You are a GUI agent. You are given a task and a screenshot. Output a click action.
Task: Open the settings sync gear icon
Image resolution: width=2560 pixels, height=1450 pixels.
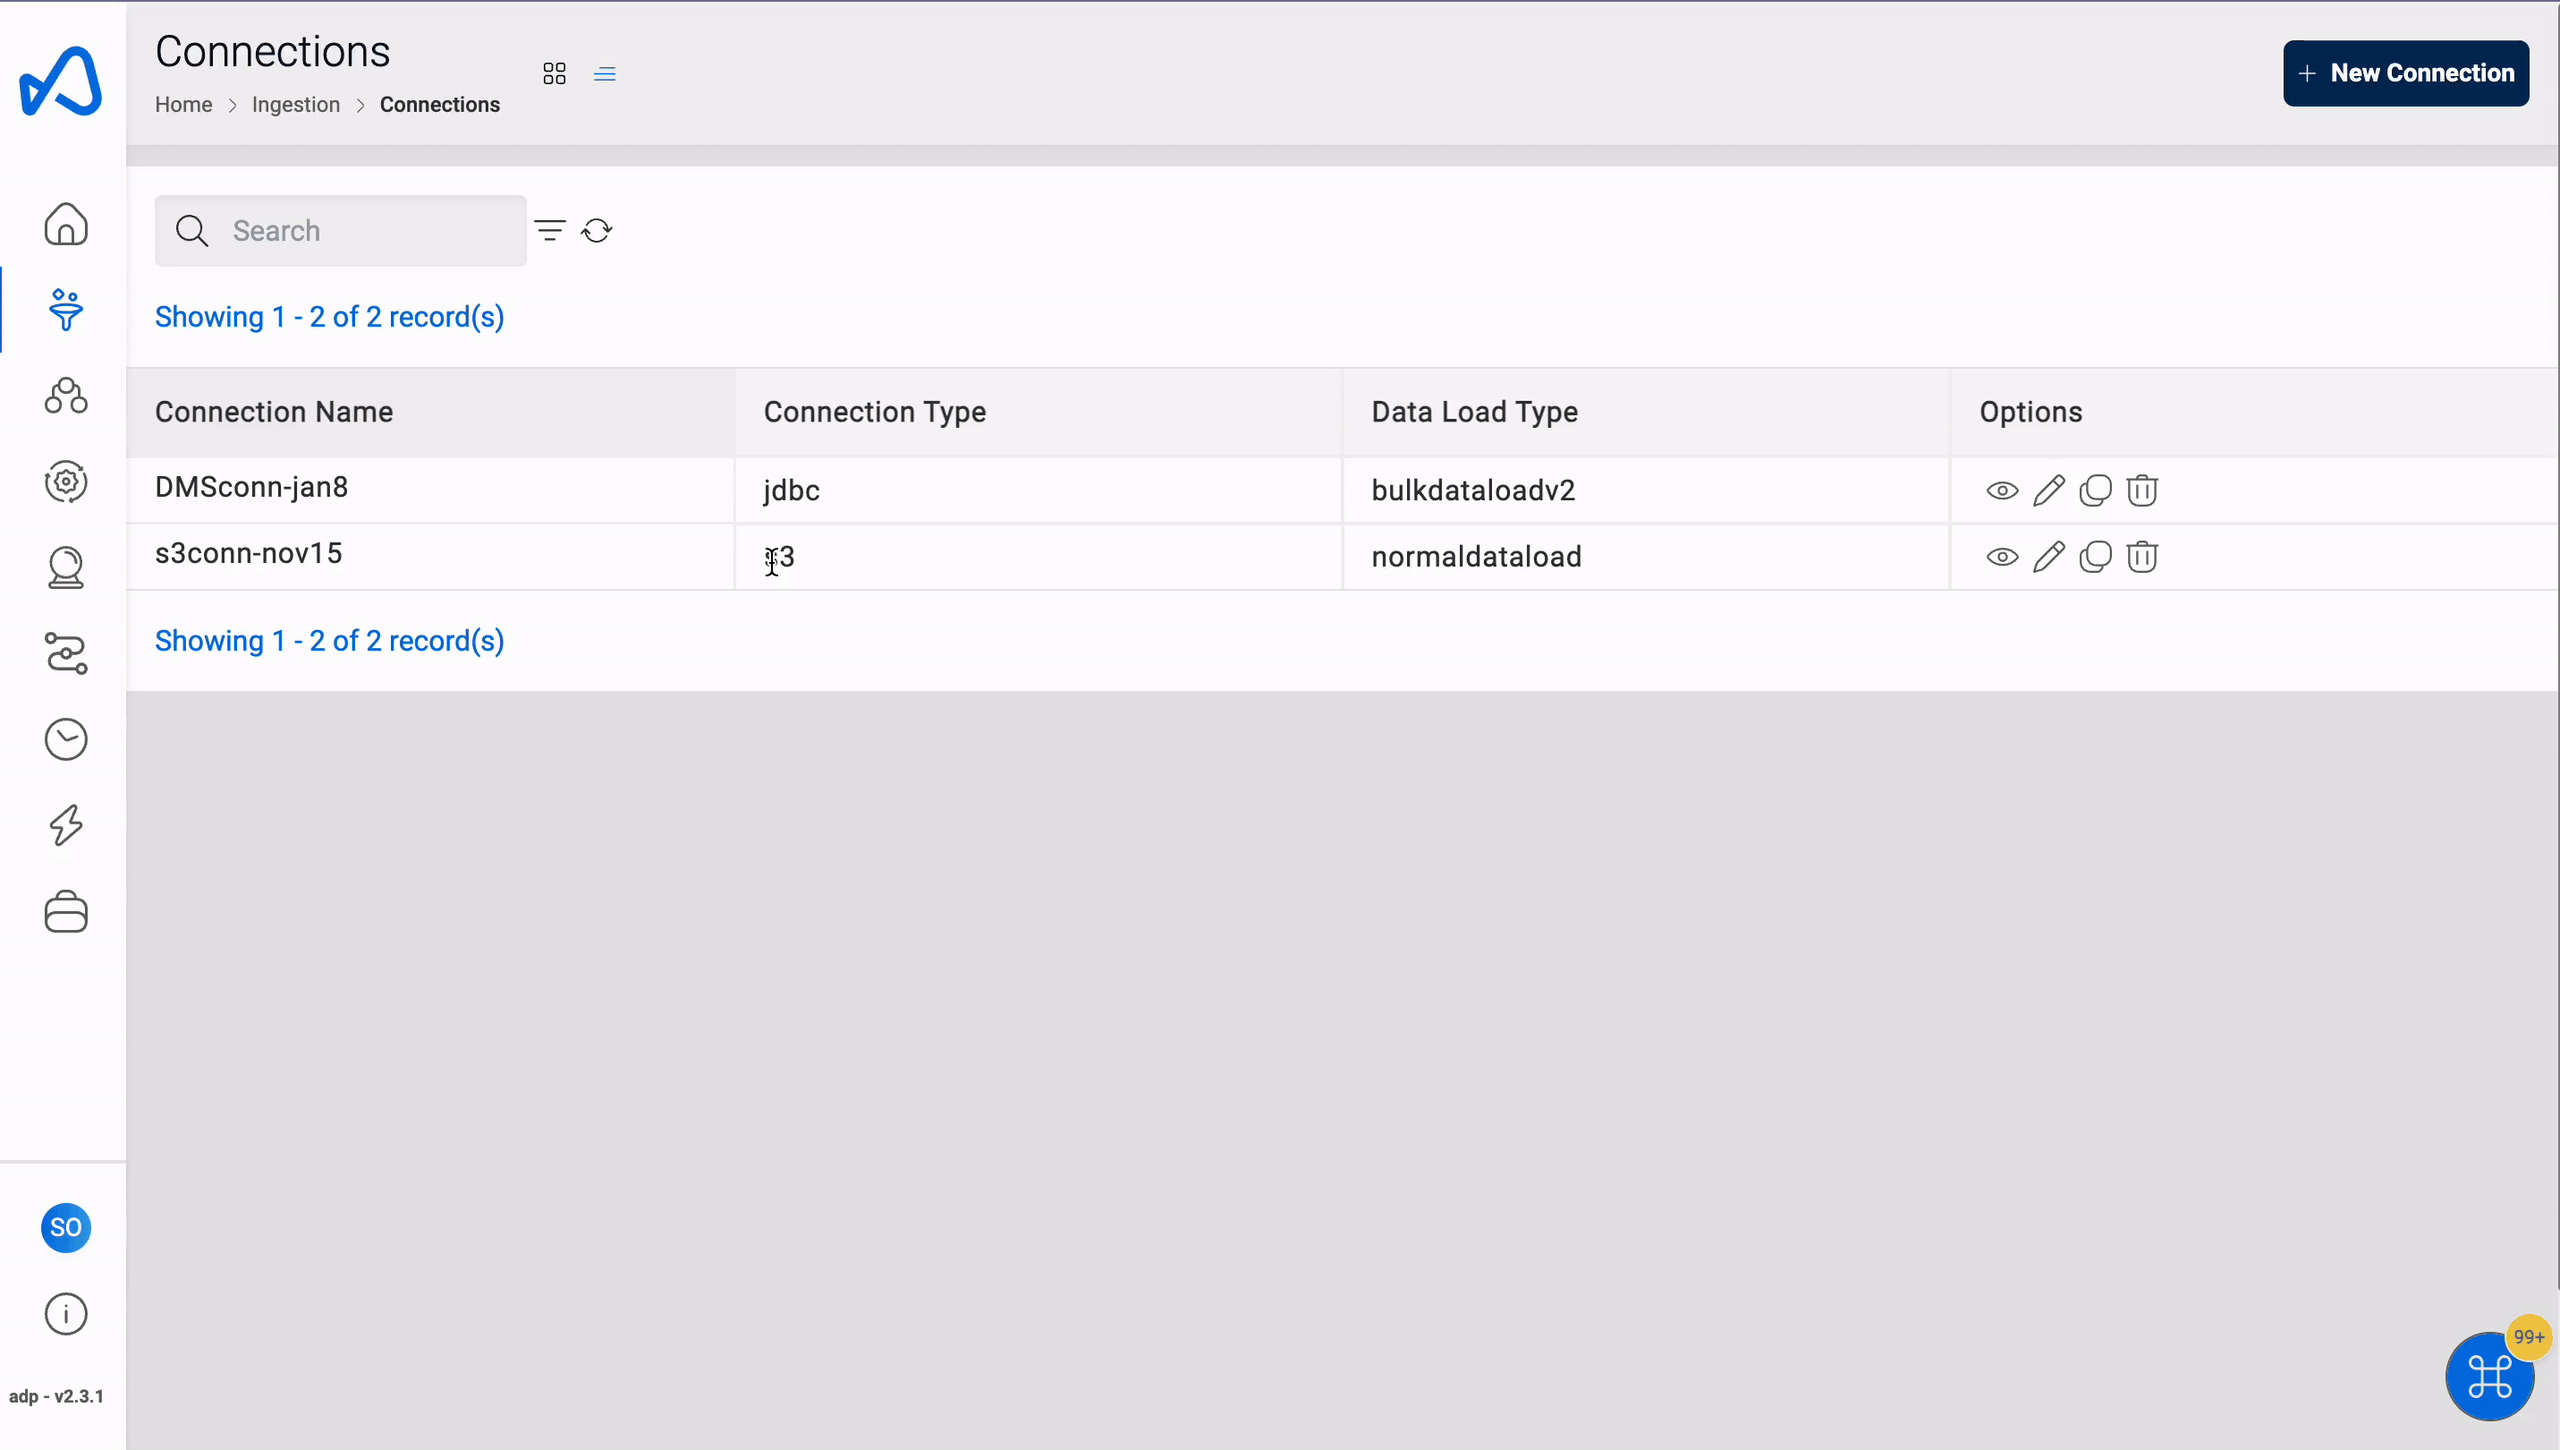[x=64, y=482]
